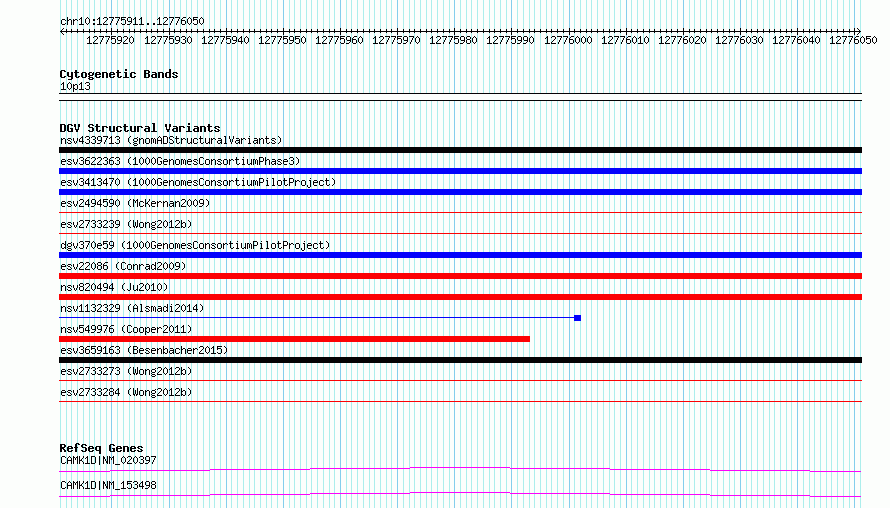The height and width of the screenshot is (508, 890).
Task: Open variant esv2494590 McKernan2009 label
Action: (135, 203)
